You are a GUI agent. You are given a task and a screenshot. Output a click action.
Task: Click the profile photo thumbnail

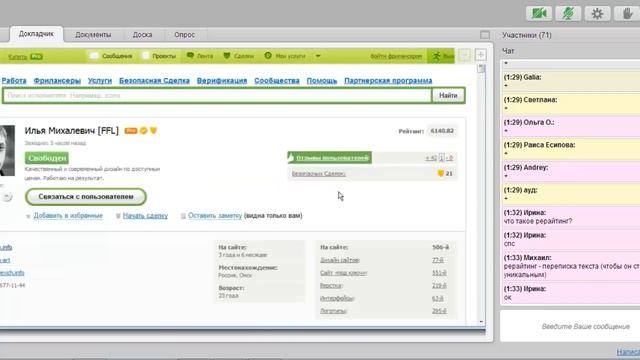[7, 151]
